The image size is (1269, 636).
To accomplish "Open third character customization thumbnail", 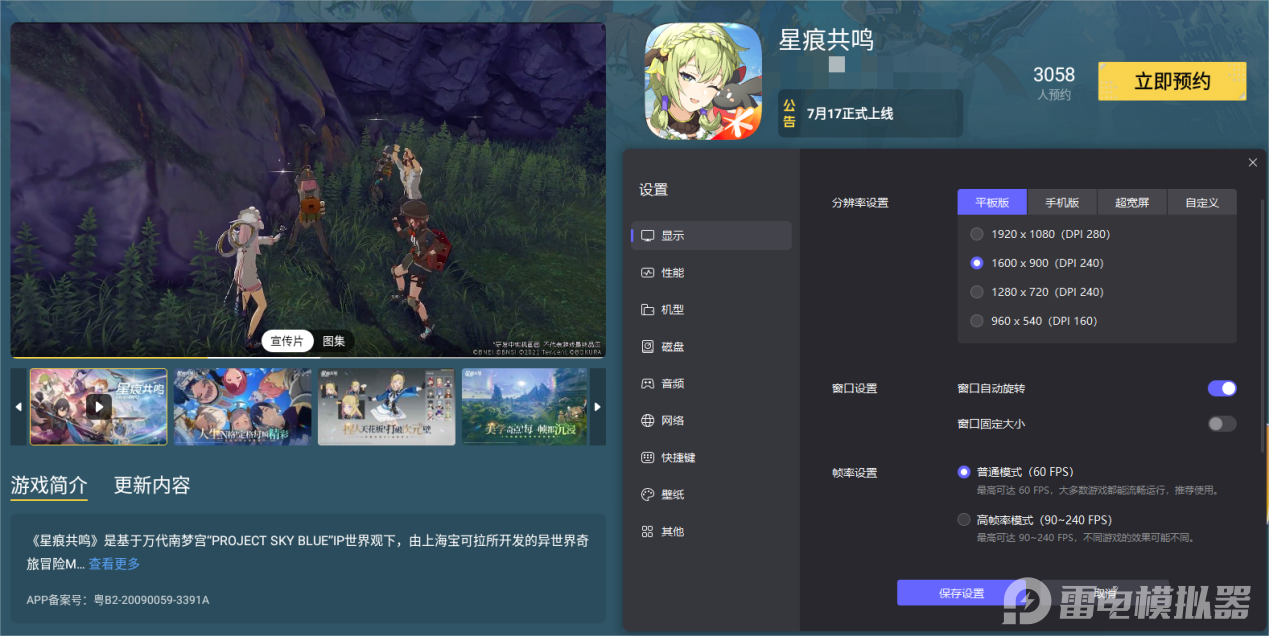I will (386, 407).
